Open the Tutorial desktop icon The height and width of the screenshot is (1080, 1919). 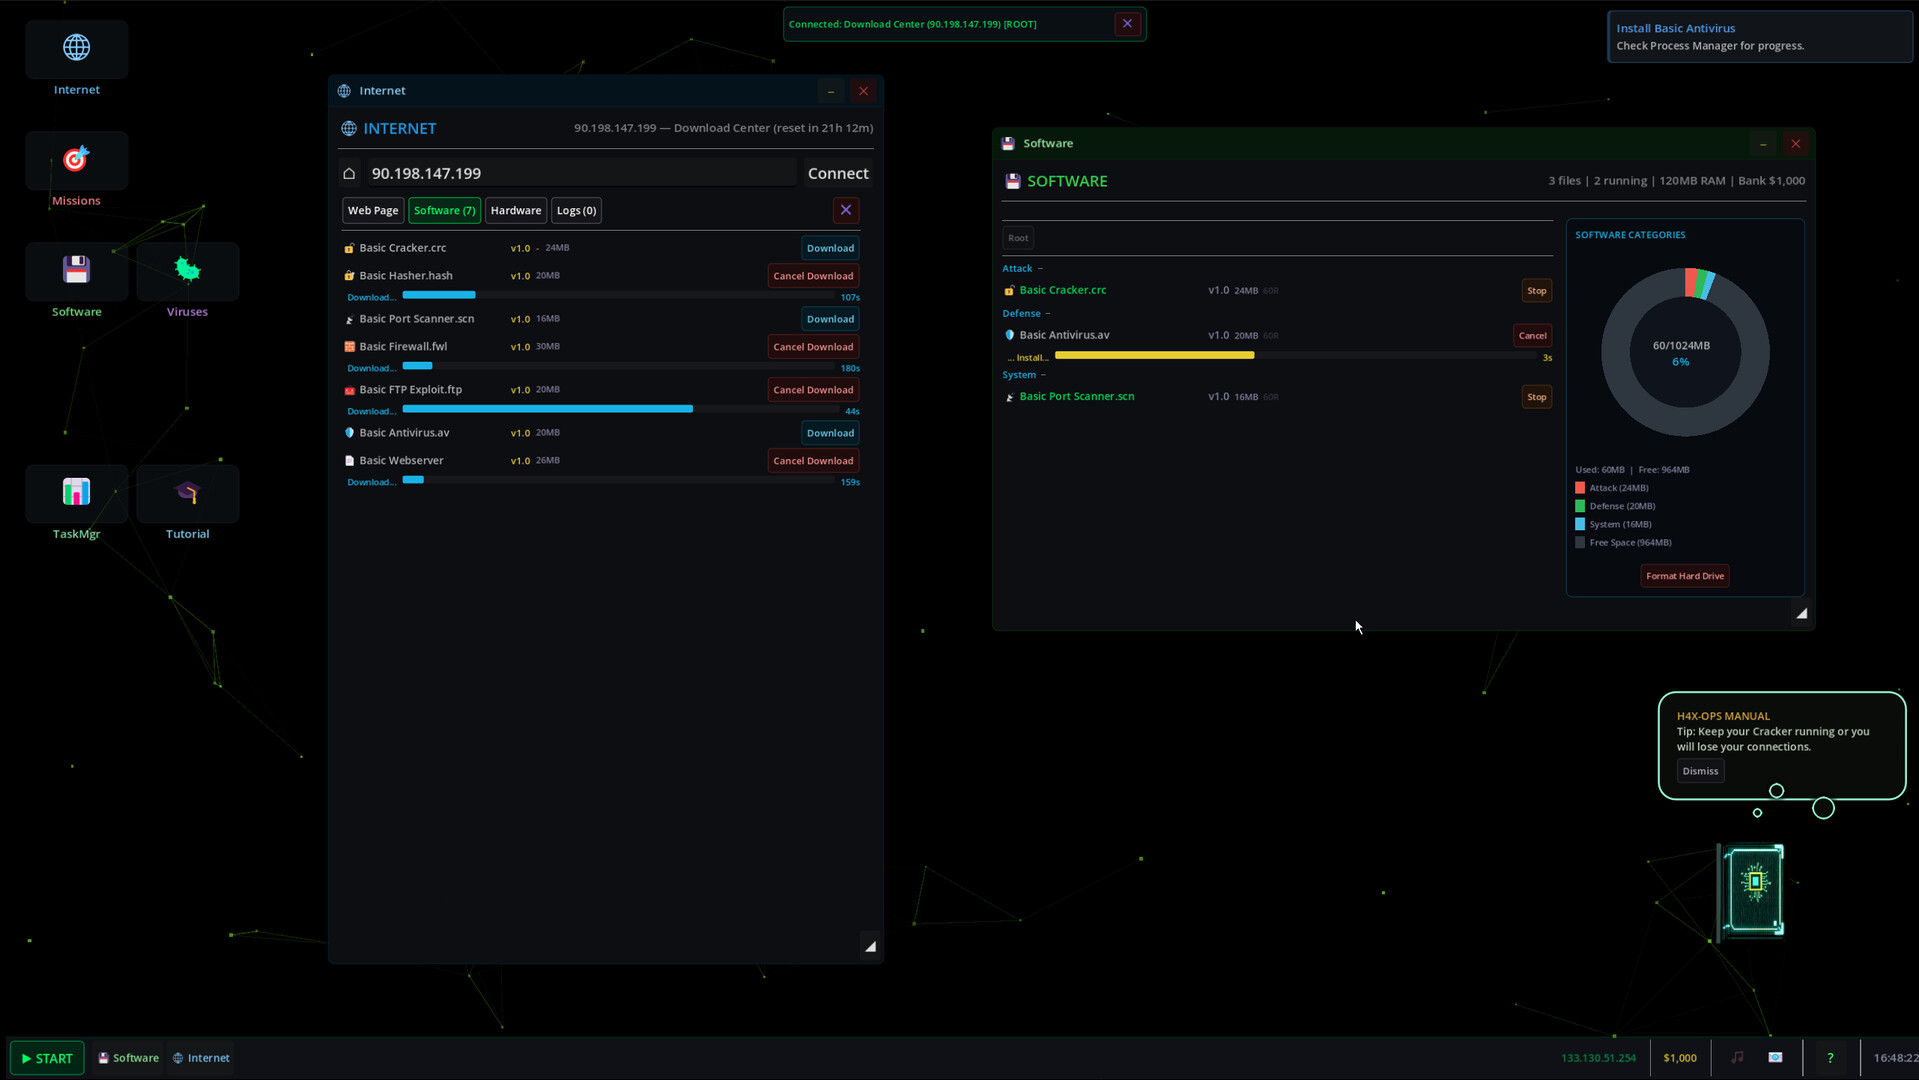[187, 494]
